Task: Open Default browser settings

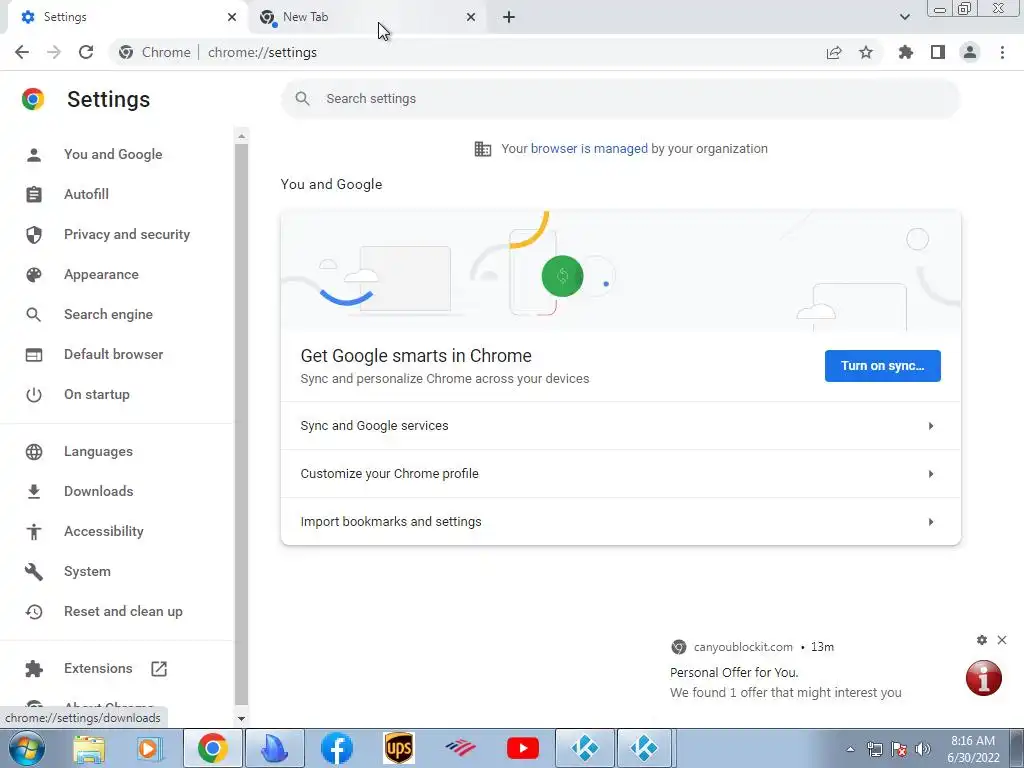Action: pos(114,354)
